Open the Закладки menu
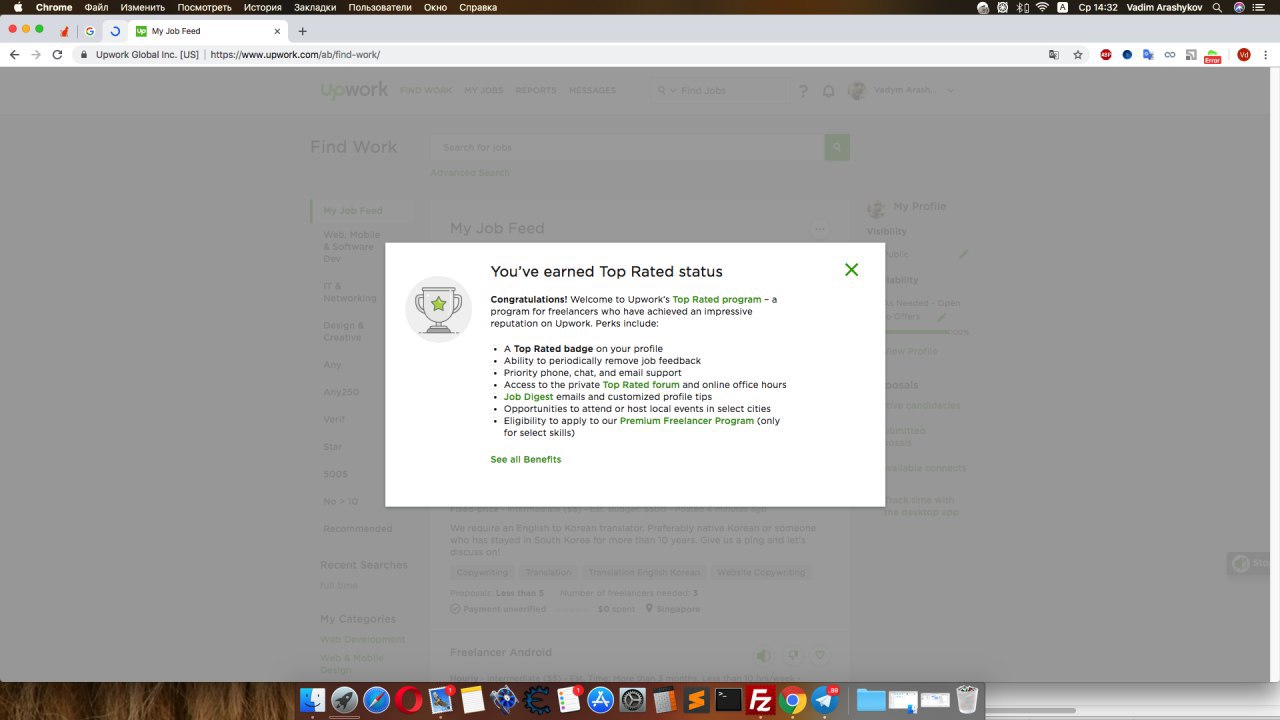The image size is (1280, 720). pyautogui.click(x=315, y=7)
